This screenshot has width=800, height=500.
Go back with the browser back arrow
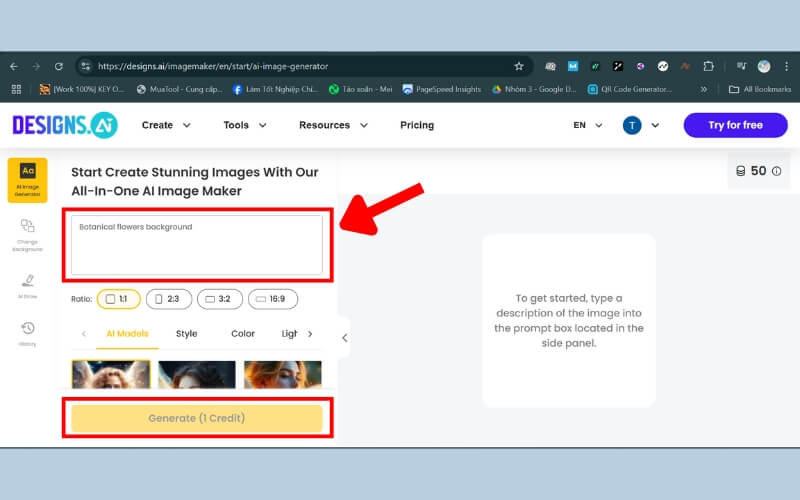point(14,66)
